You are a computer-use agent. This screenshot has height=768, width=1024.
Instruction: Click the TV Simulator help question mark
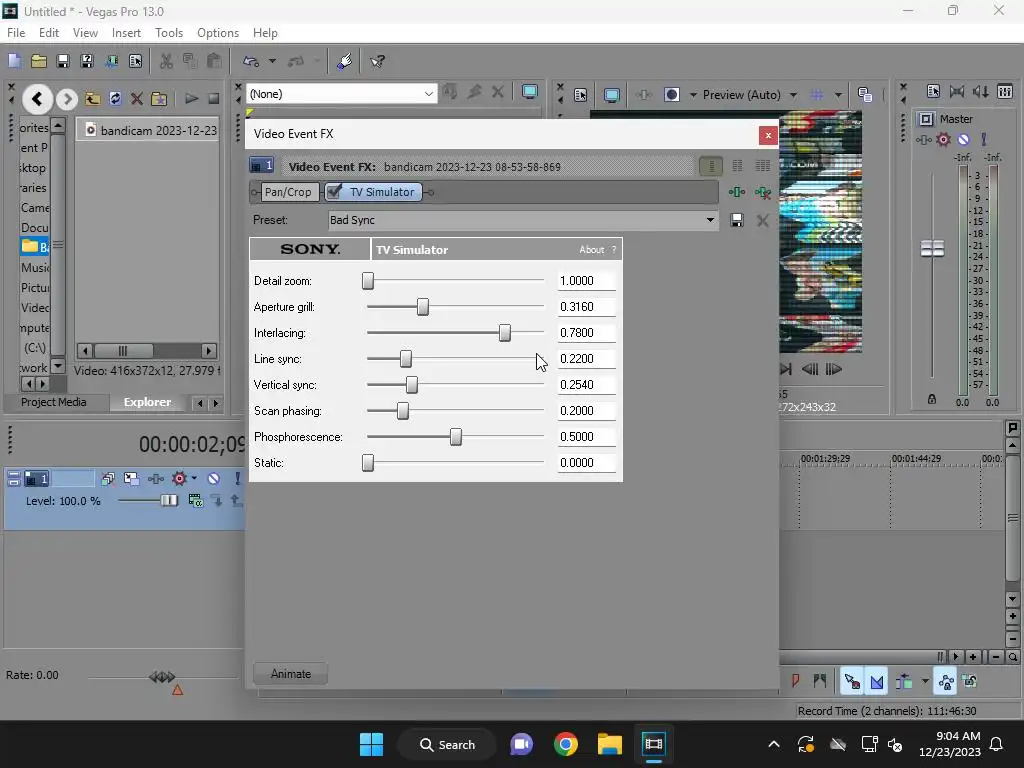coord(614,249)
